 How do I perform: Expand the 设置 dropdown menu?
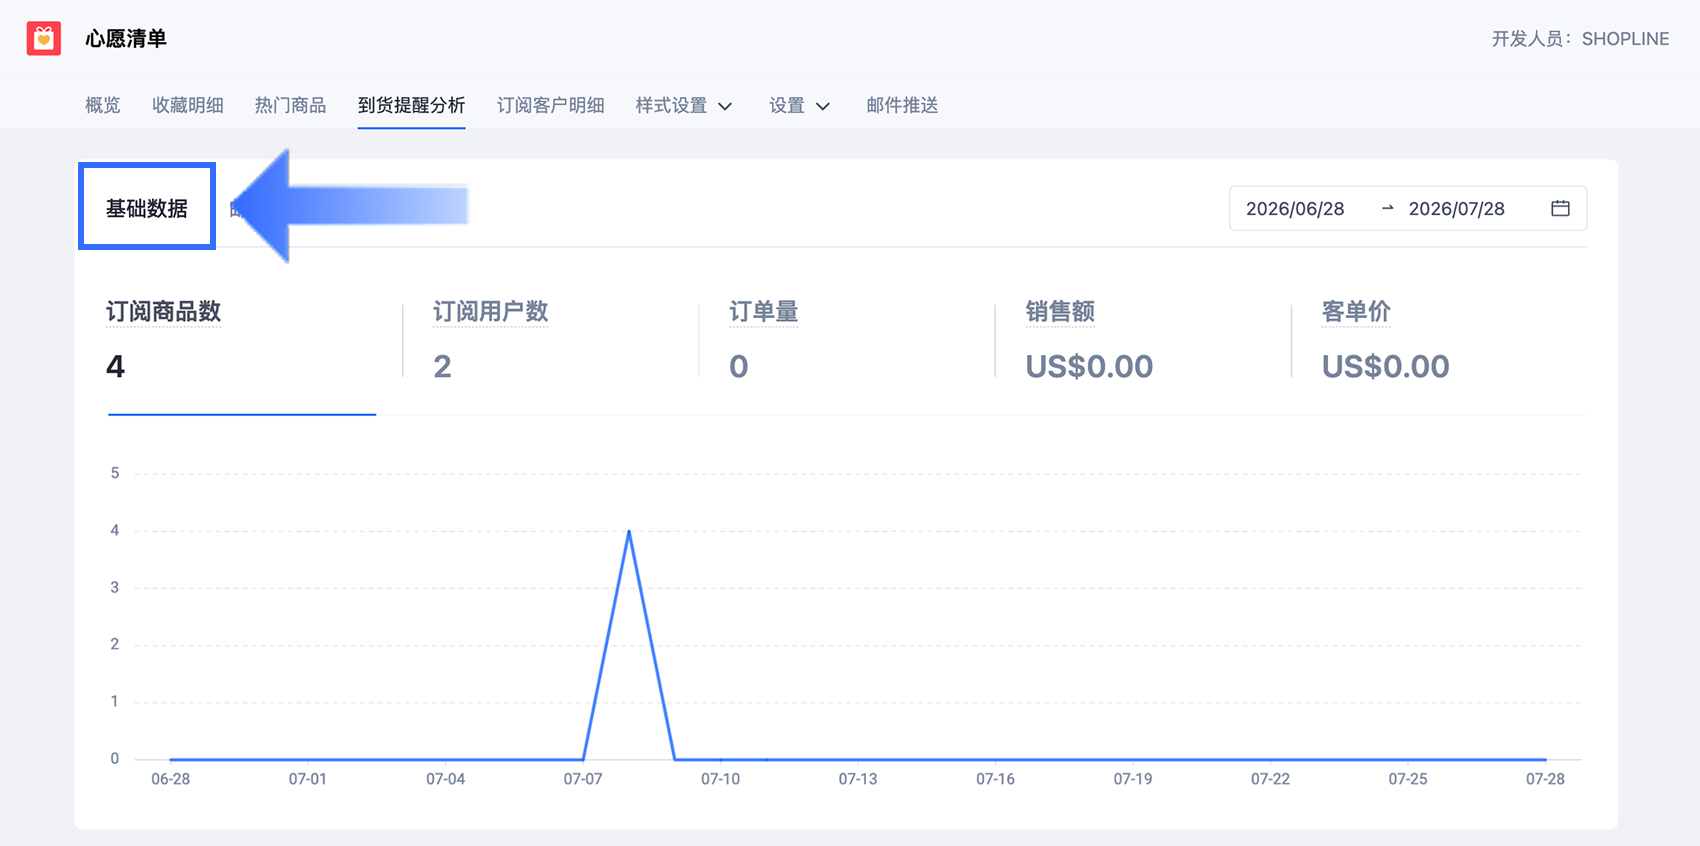pyautogui.click(x=799, y=105)
